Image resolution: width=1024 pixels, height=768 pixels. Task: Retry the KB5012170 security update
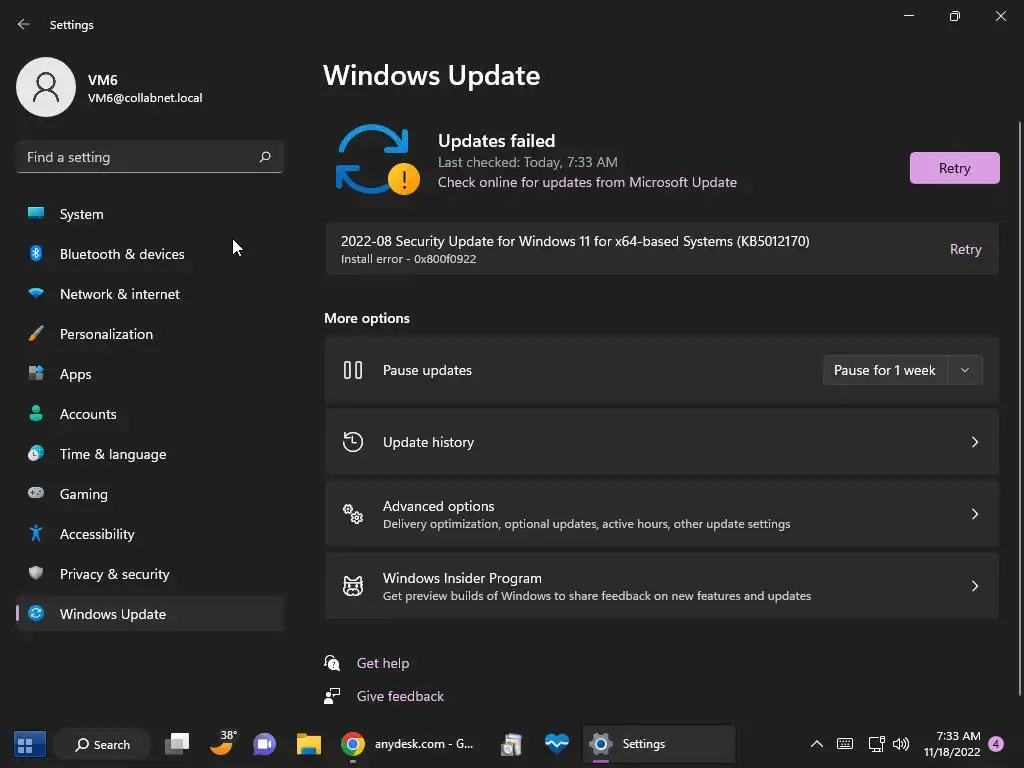[965, 249]
